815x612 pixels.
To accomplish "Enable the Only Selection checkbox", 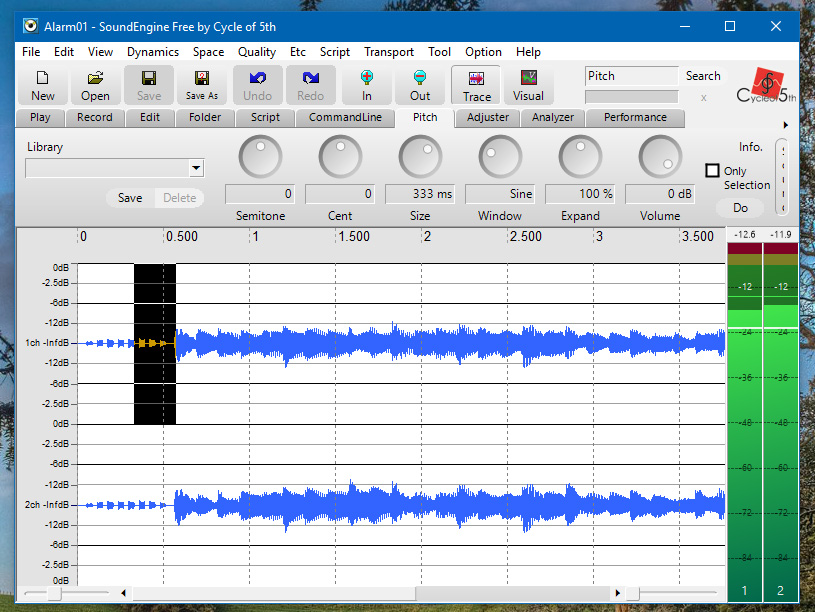I will (x=713, y=171).
